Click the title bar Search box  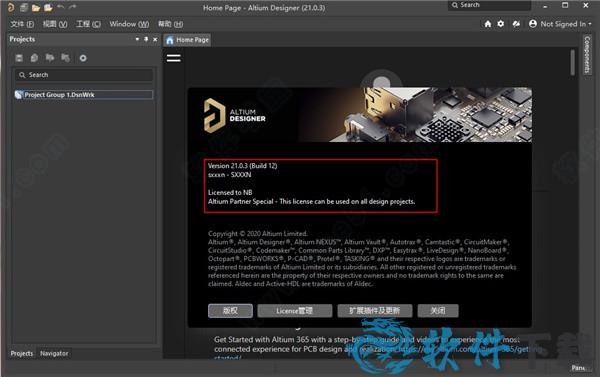pos(490,5)
